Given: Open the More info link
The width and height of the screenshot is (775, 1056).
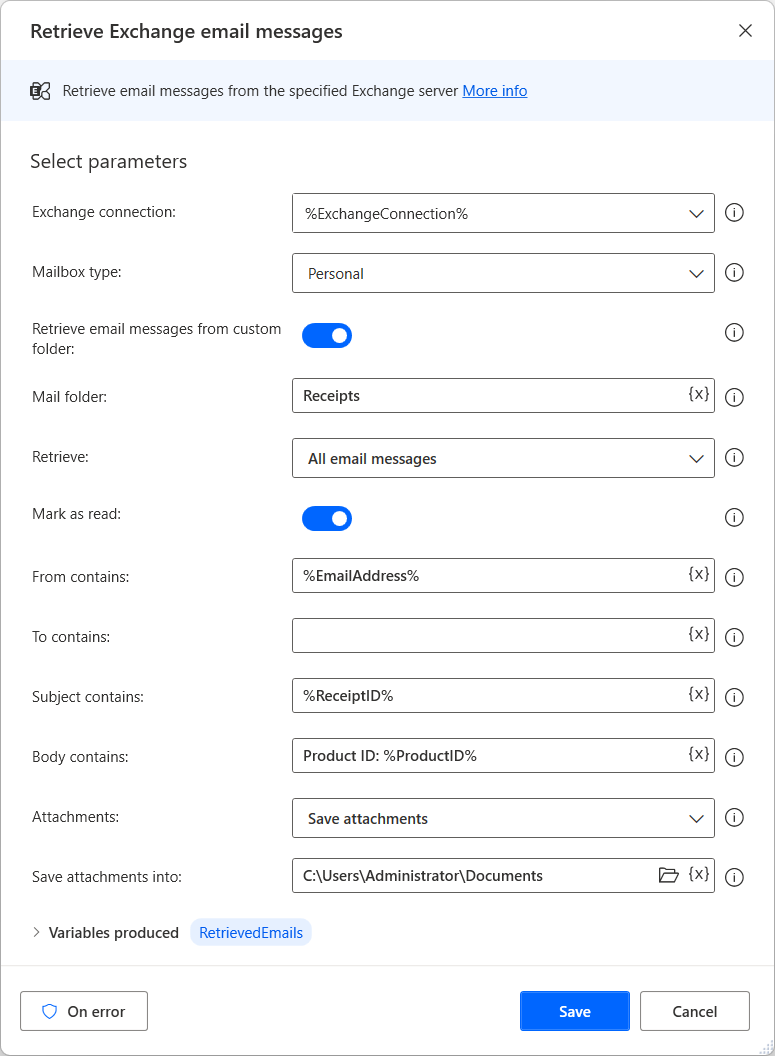Looking at the screenshot, I should (494, 90).
